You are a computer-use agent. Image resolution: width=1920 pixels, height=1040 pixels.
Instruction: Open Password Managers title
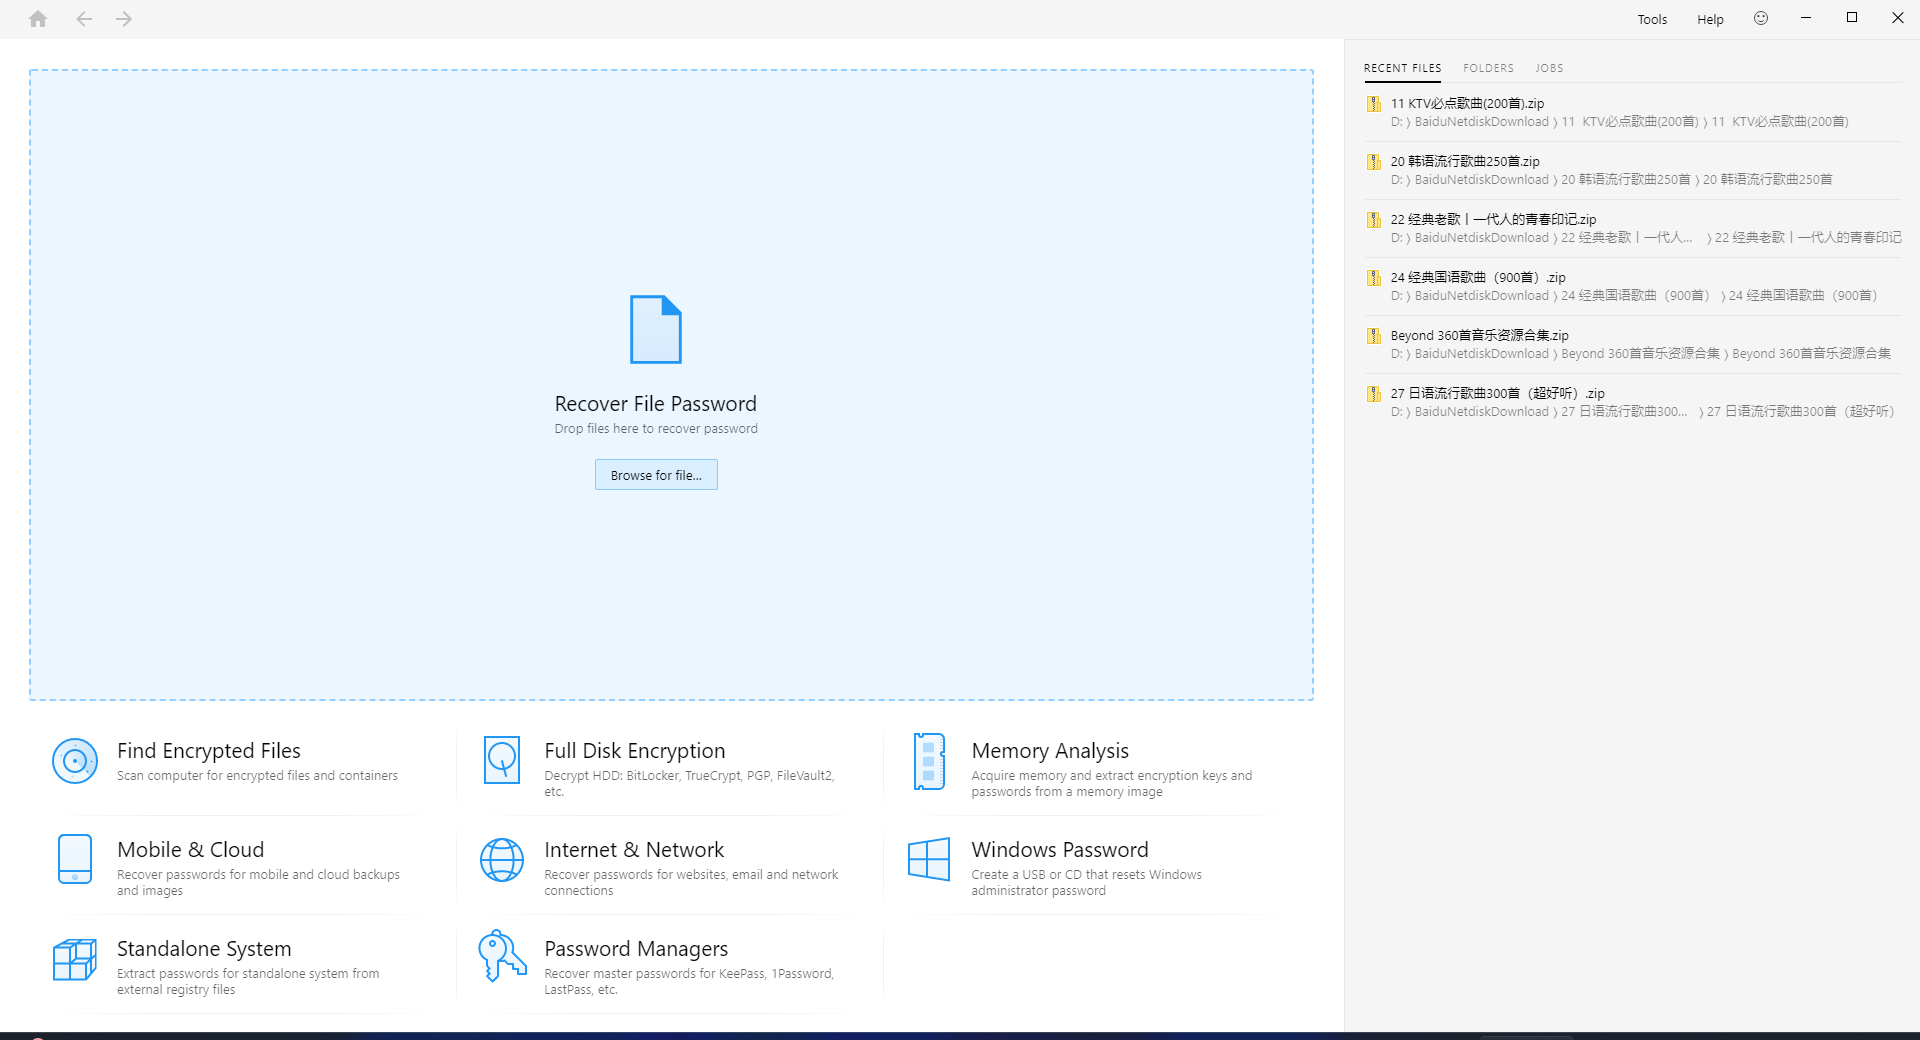click(x=636, y=949)
